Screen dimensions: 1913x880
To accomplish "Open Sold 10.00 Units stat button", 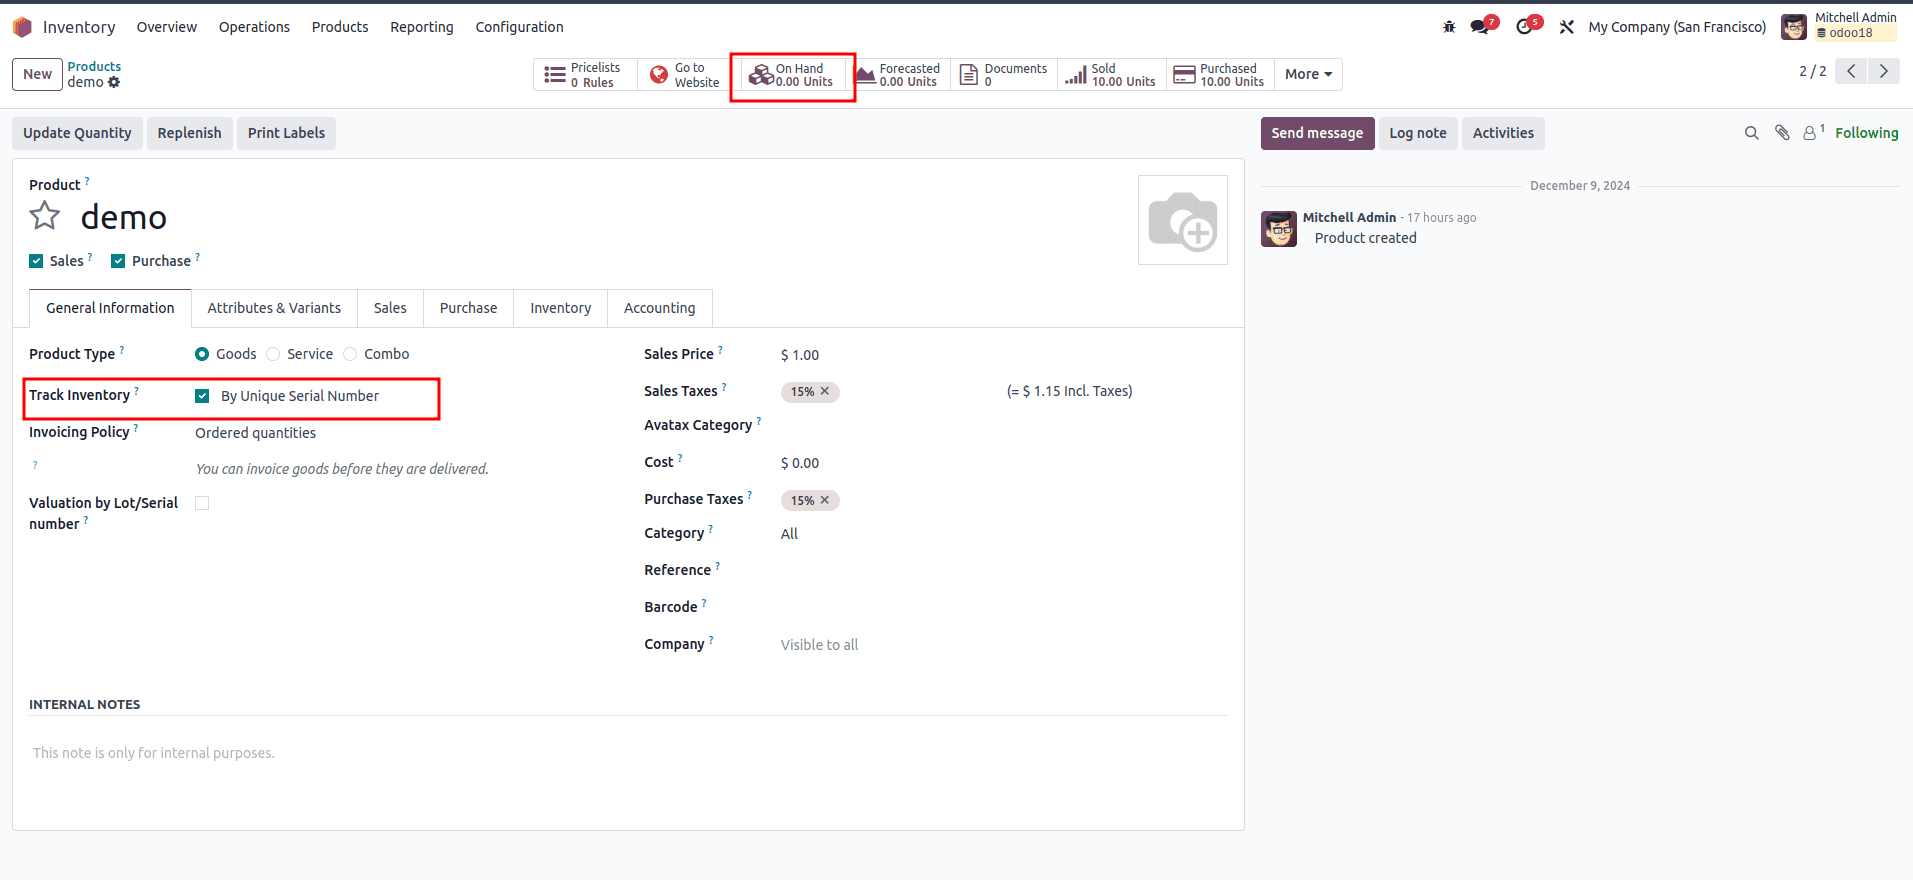I will [1111, 75].
